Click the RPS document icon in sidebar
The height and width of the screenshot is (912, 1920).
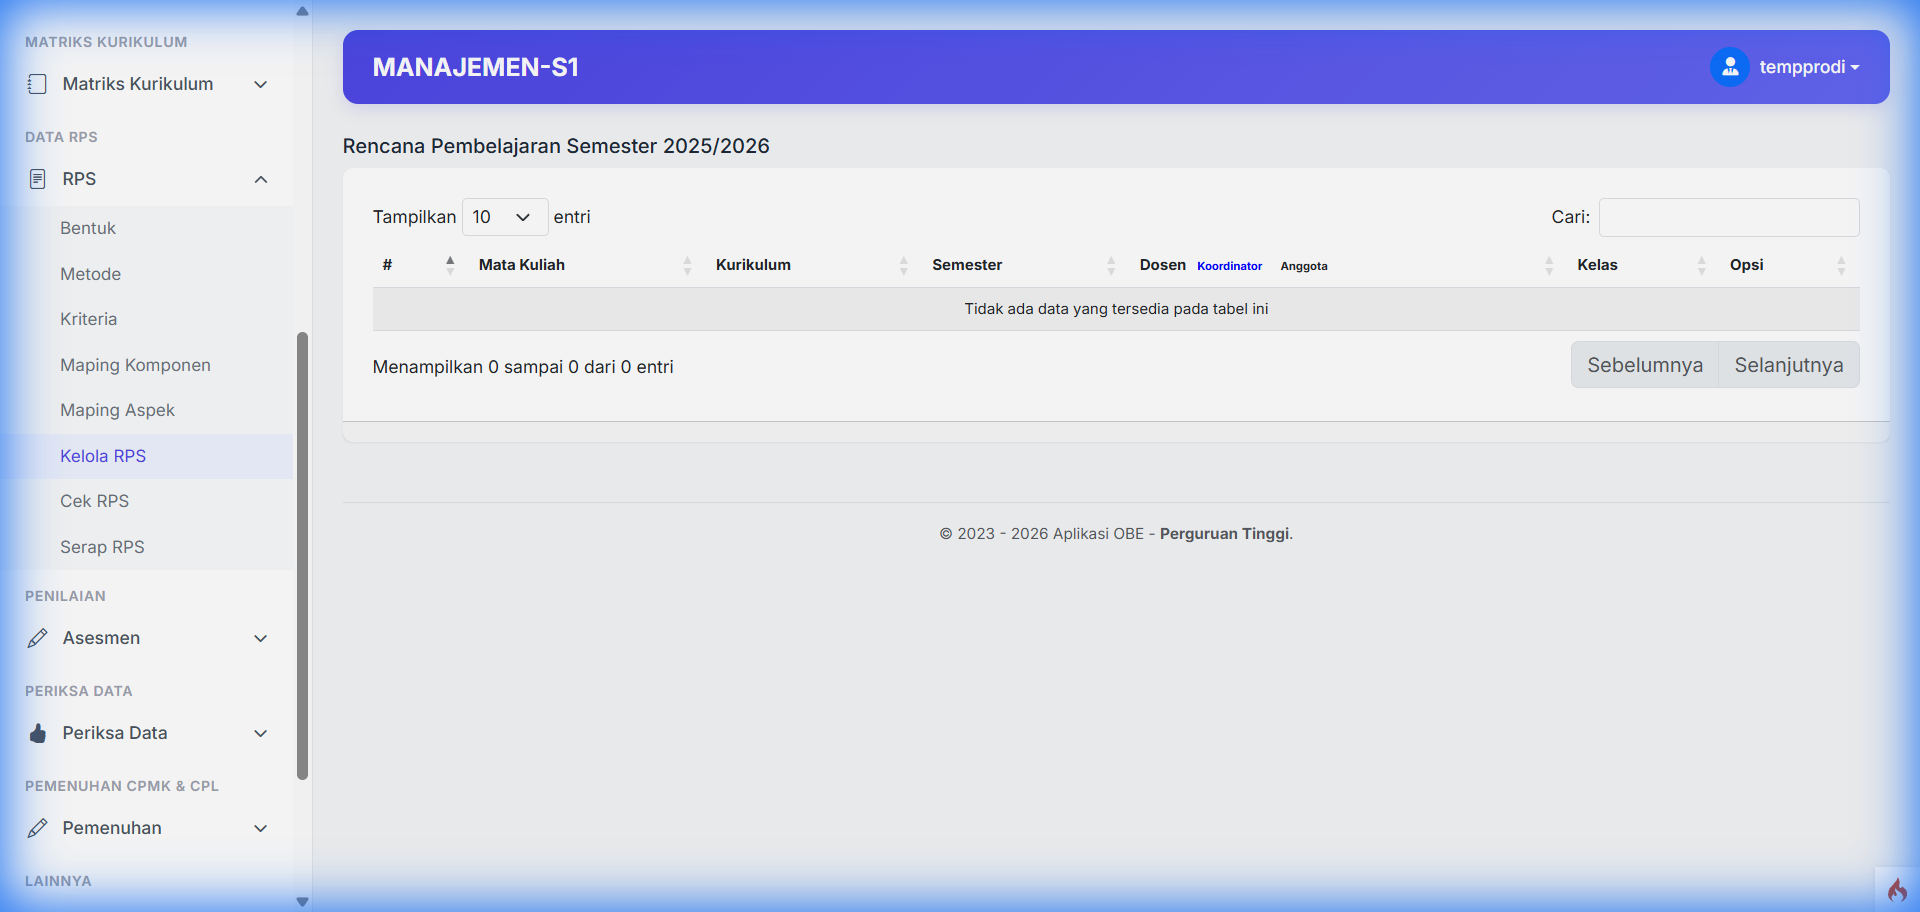pos(37,179)
